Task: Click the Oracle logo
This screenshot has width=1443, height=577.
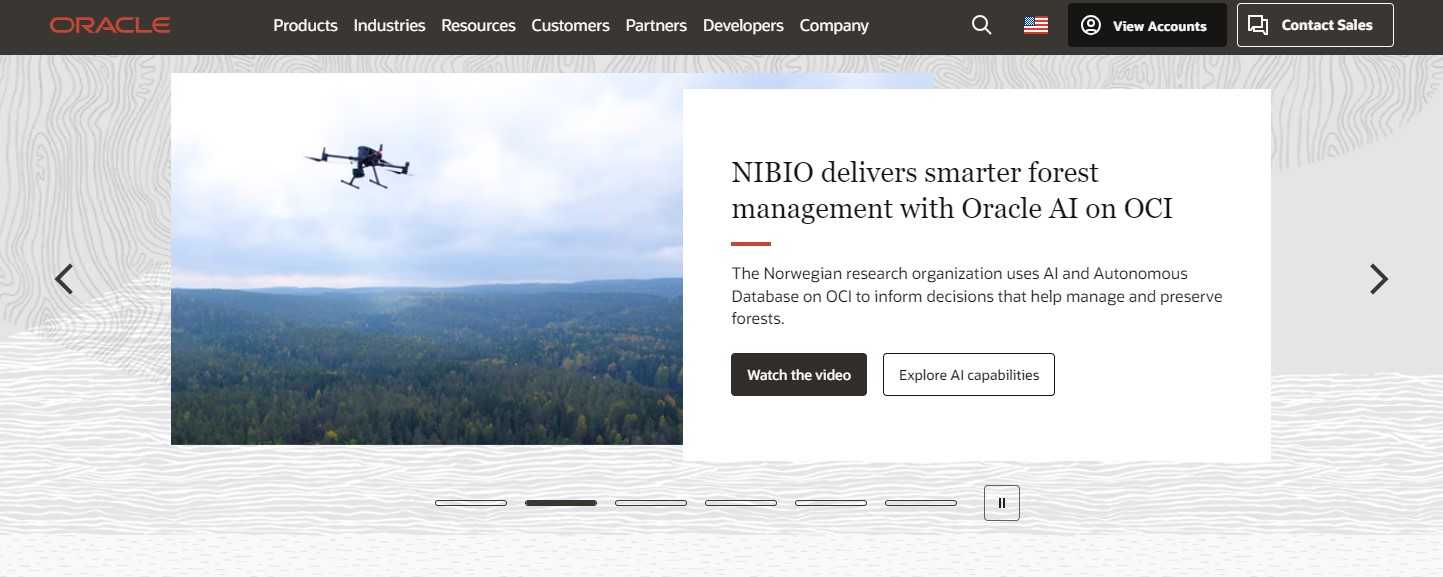Action: click(110, 25)
